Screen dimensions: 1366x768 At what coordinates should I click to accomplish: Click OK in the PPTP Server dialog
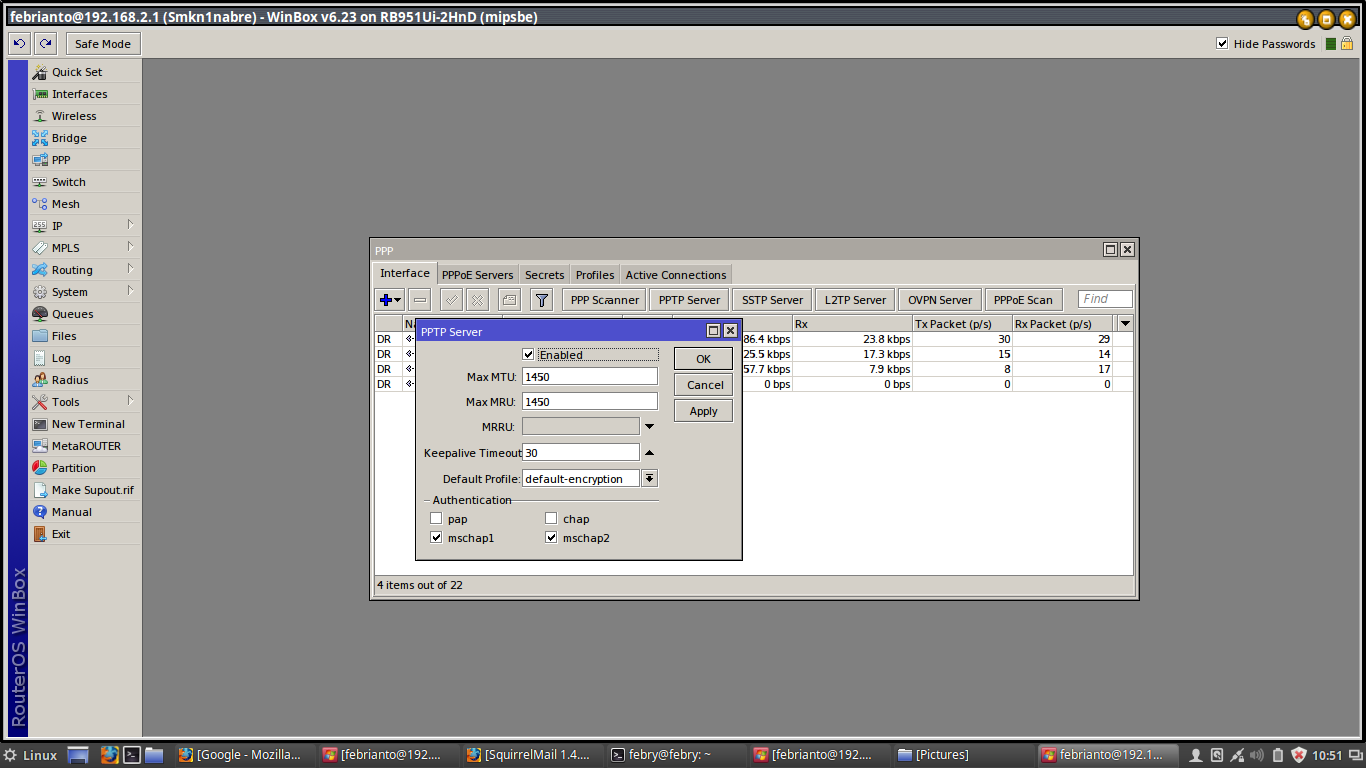point(703,359)
